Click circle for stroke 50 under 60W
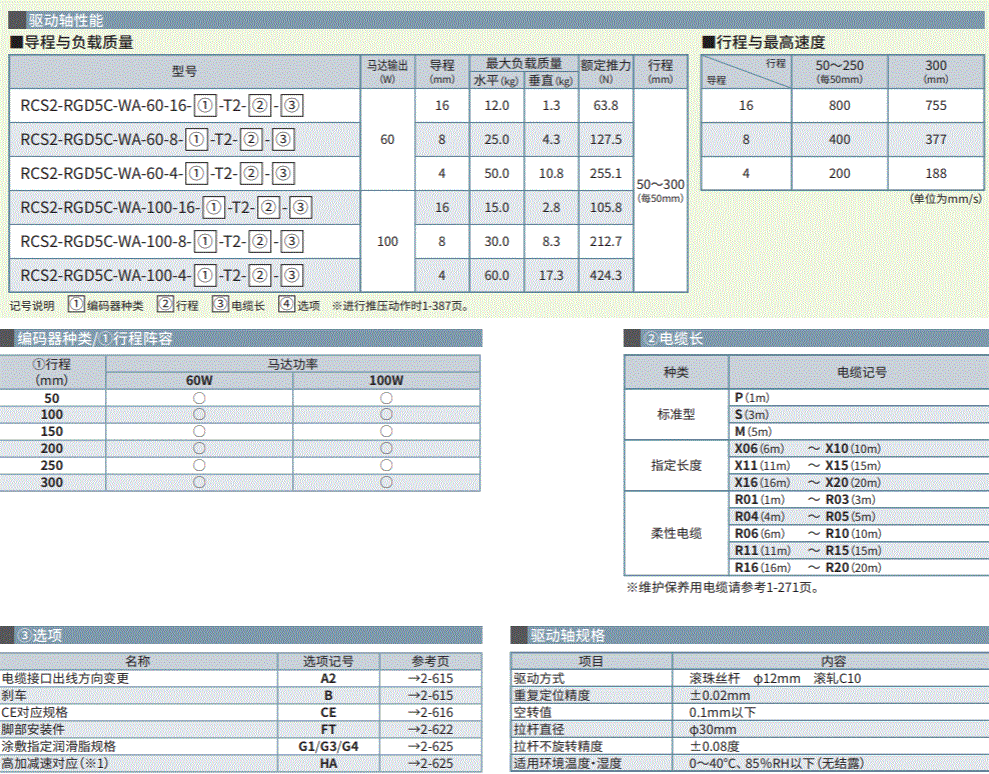Viewport: 989px width, 774px height. (199, 398)
